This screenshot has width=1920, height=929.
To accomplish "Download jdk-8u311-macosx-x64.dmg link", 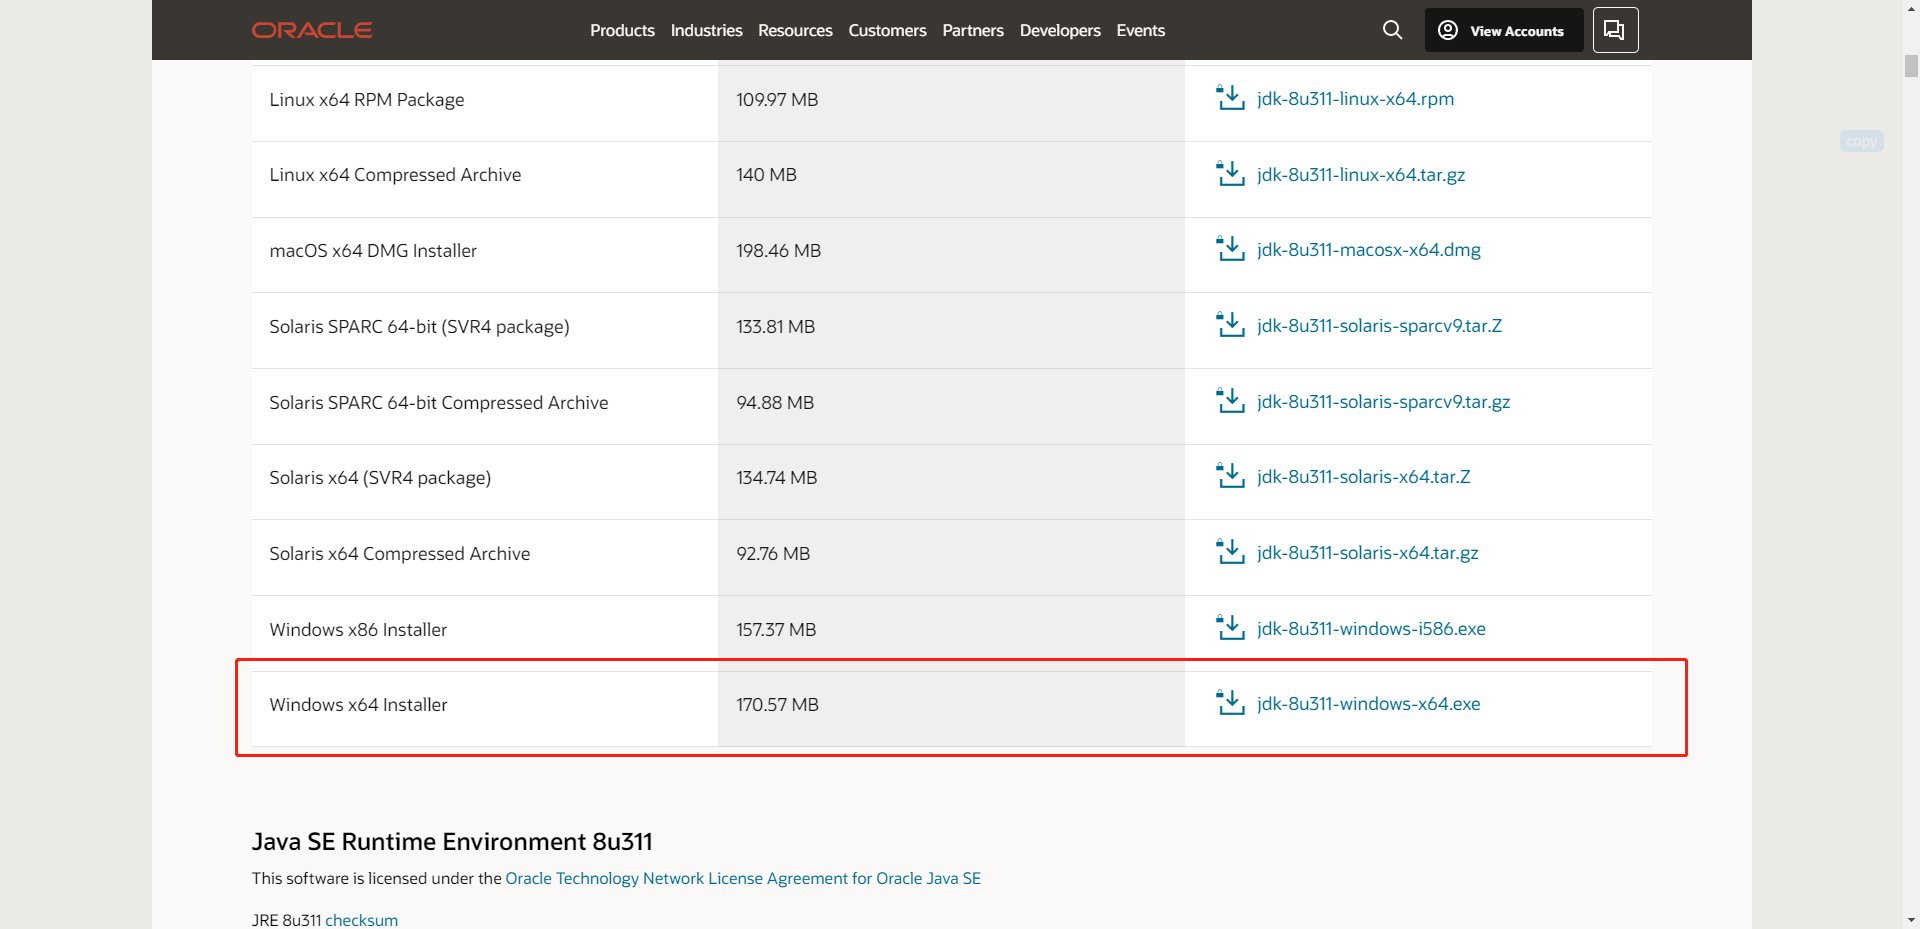I will 1369,250.
